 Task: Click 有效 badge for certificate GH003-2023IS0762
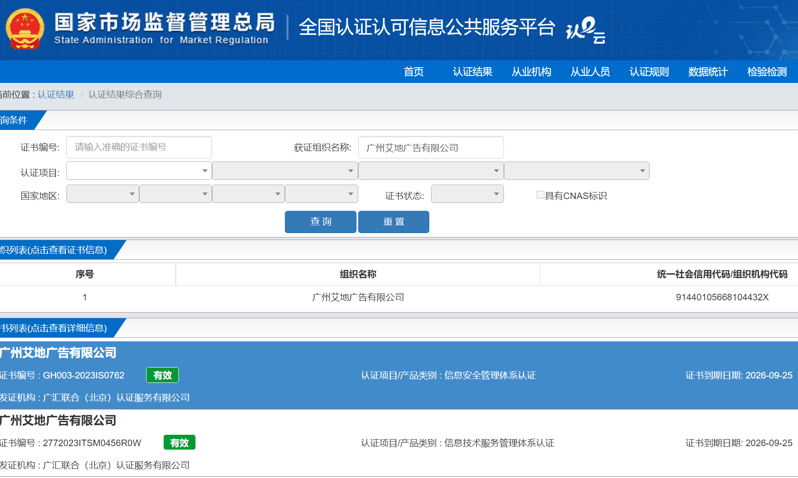click(x=162, y=375)
